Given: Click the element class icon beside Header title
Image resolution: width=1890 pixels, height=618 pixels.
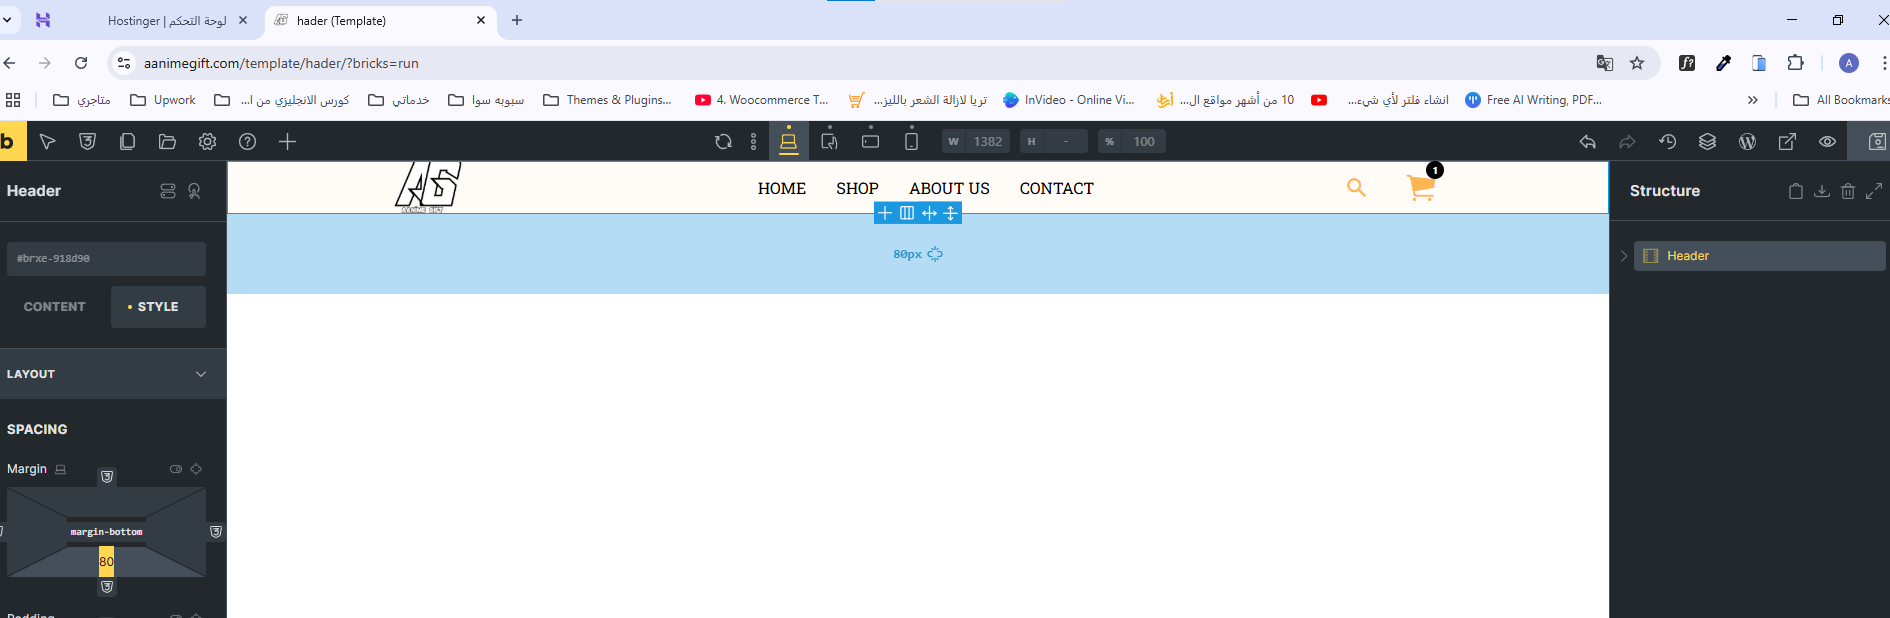Looking at the screenshot, I should point(168,191).
